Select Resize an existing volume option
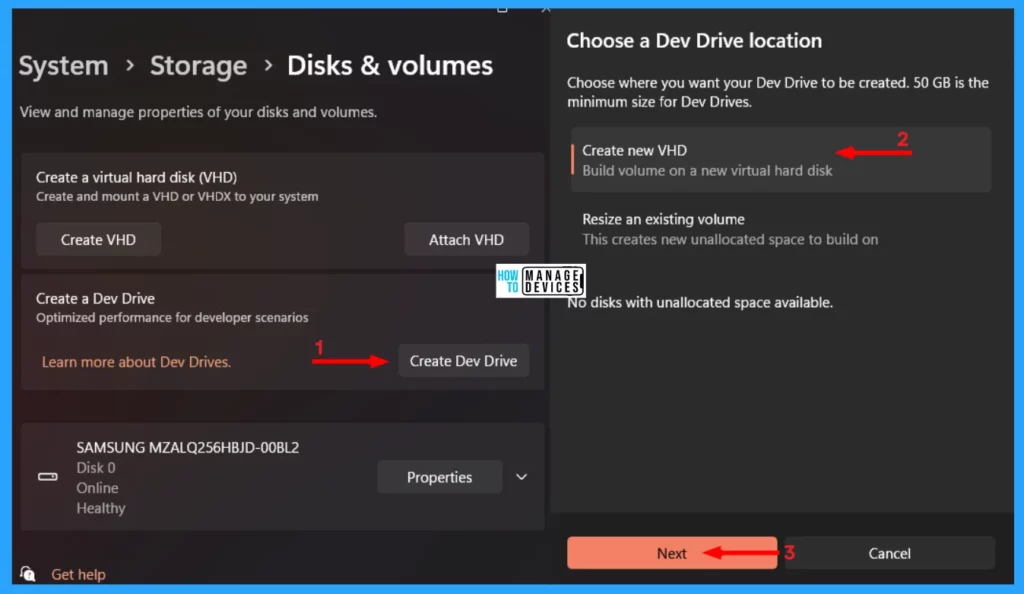 pos(781,229)
